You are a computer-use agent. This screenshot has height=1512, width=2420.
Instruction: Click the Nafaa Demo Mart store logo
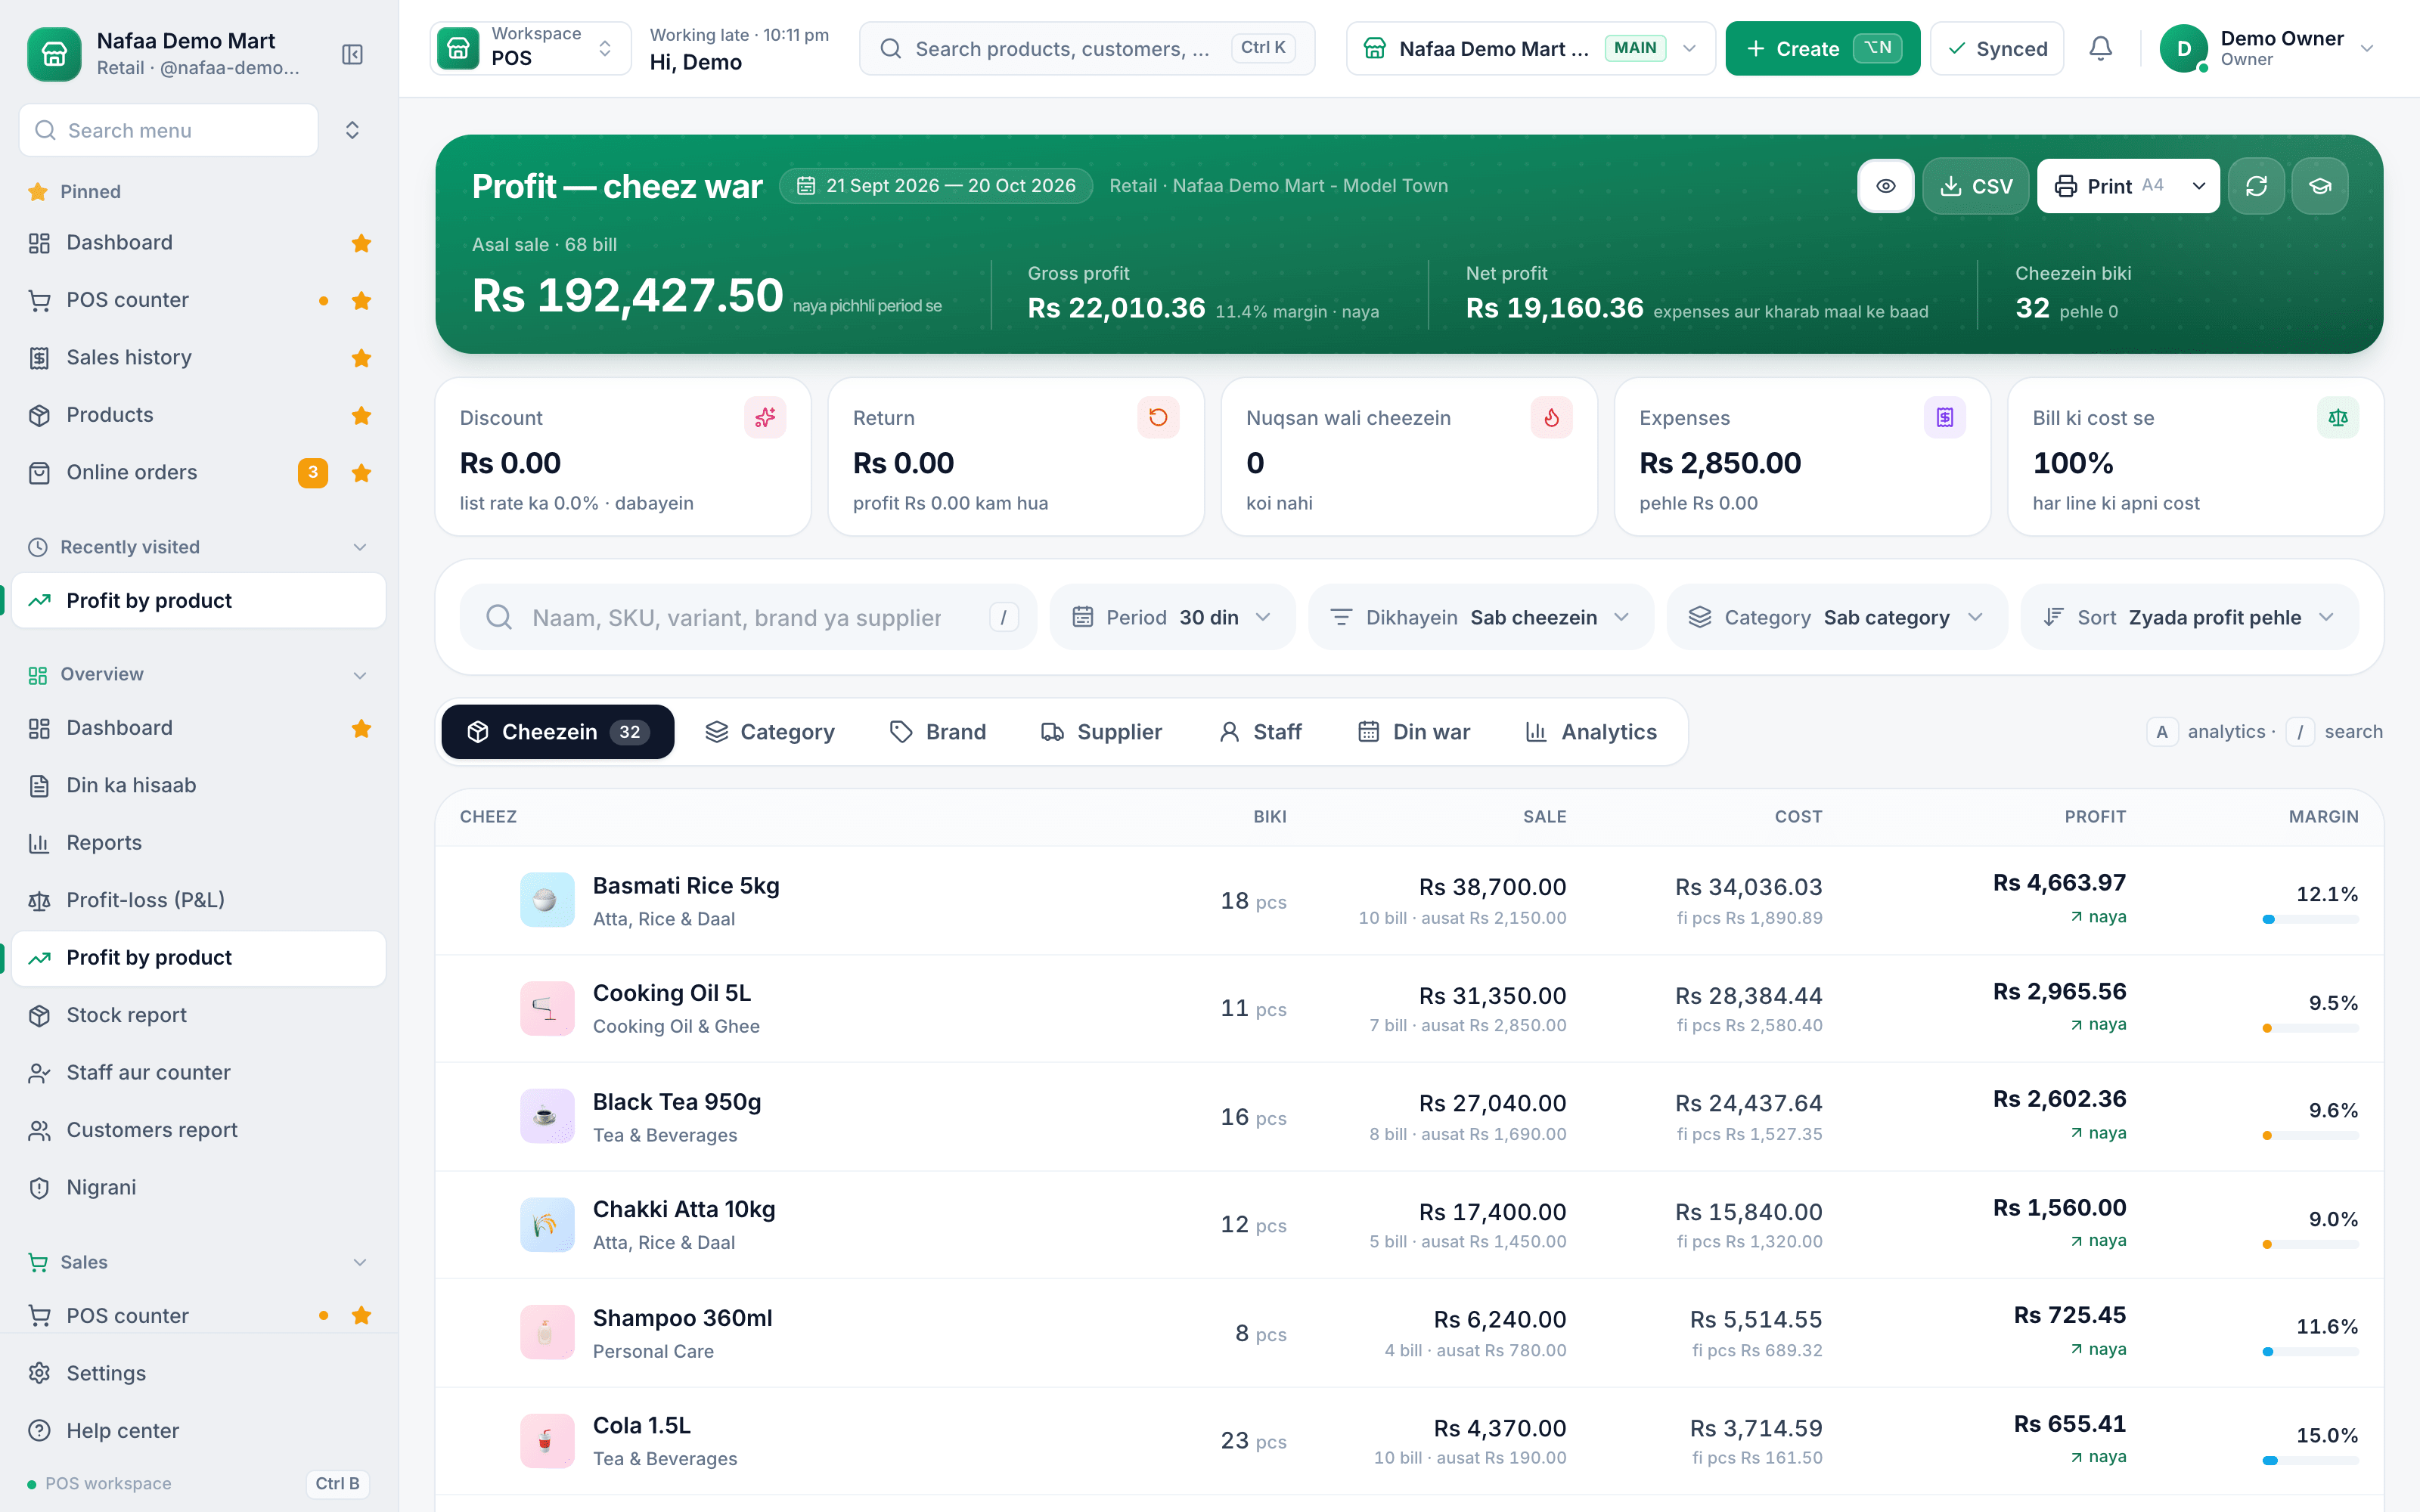54,54
